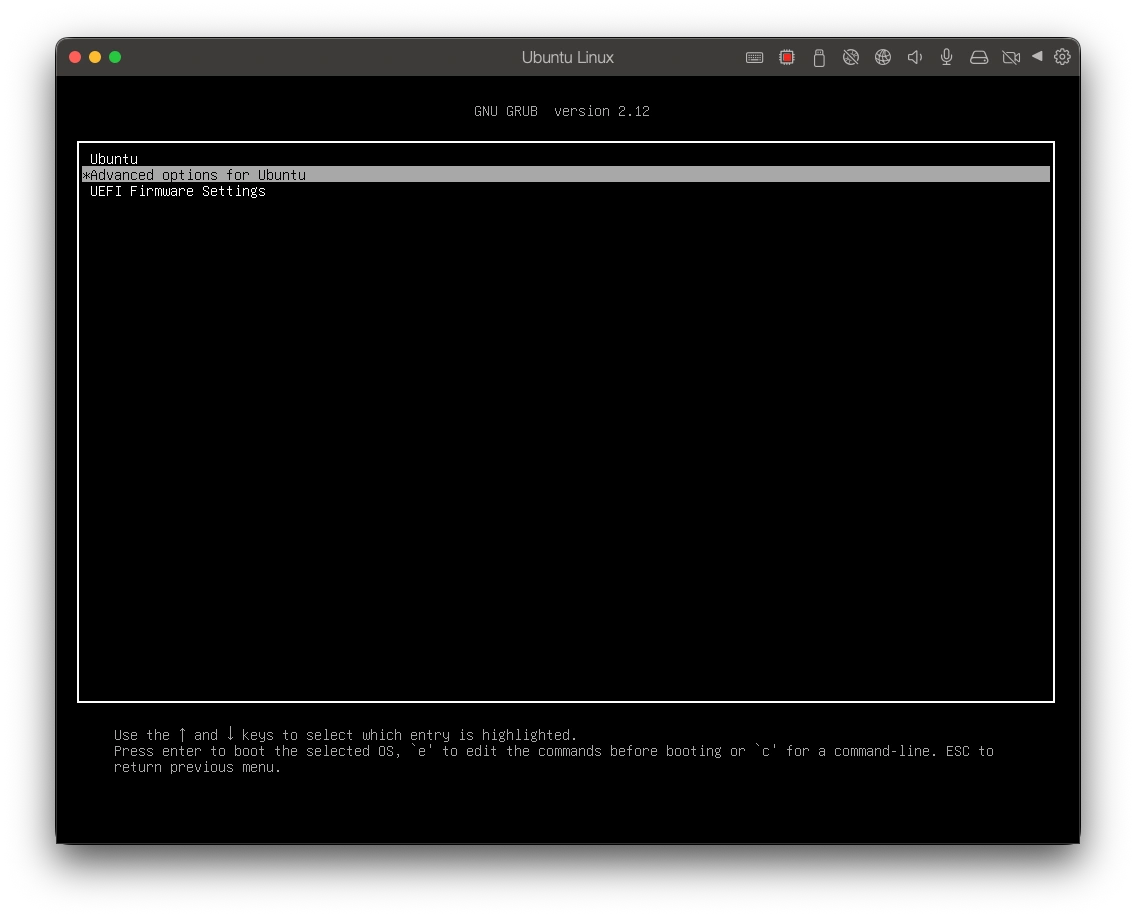
Task: Open the virtual machine settings gear
Action: tap(1062, 57)
